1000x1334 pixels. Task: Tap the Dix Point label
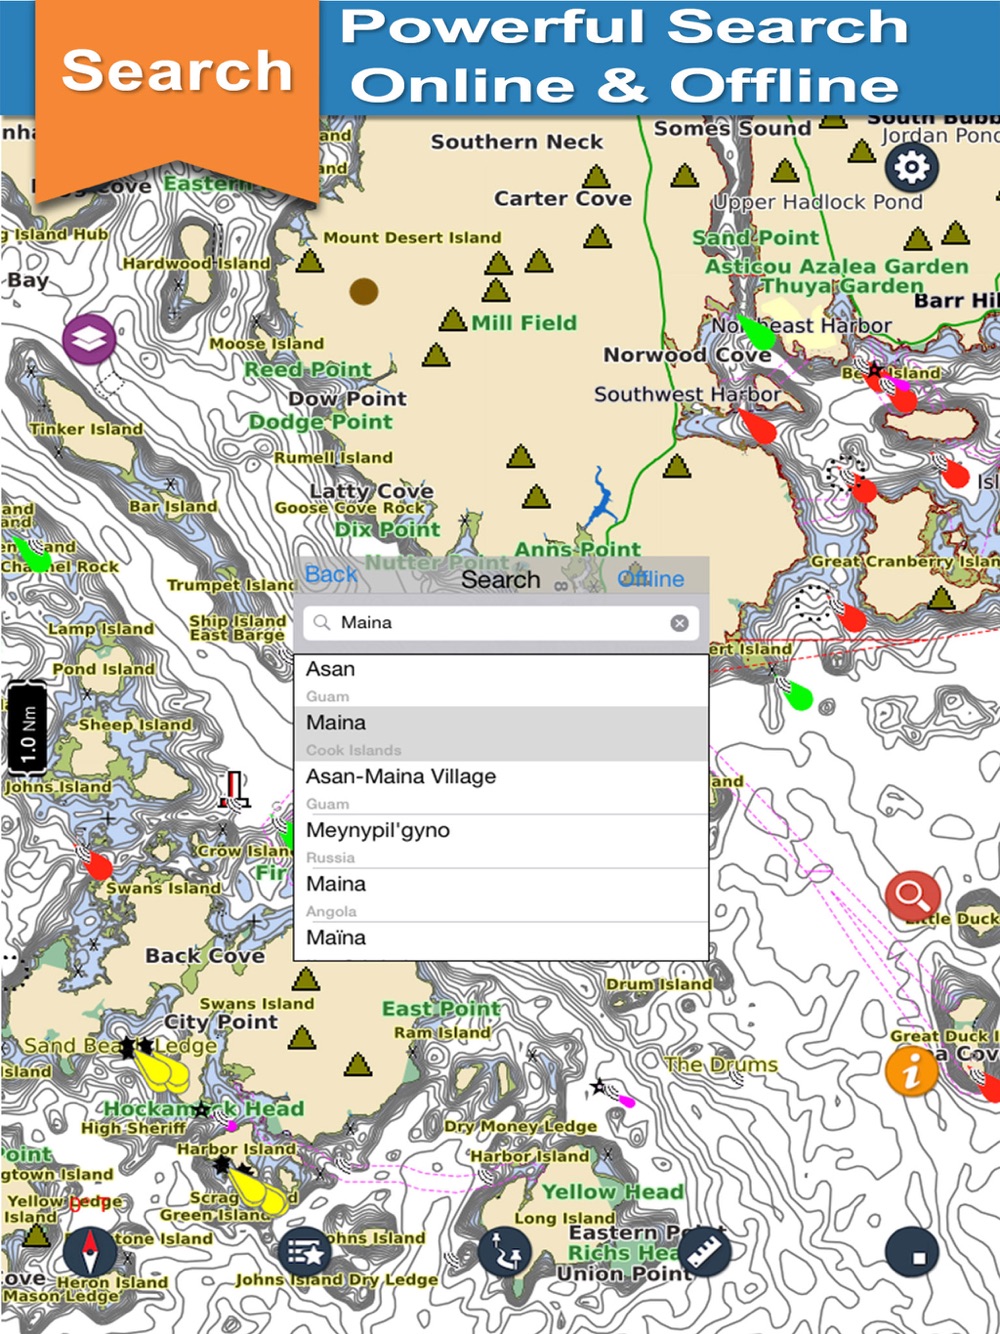pyautogui.click(x=387, y=529)
